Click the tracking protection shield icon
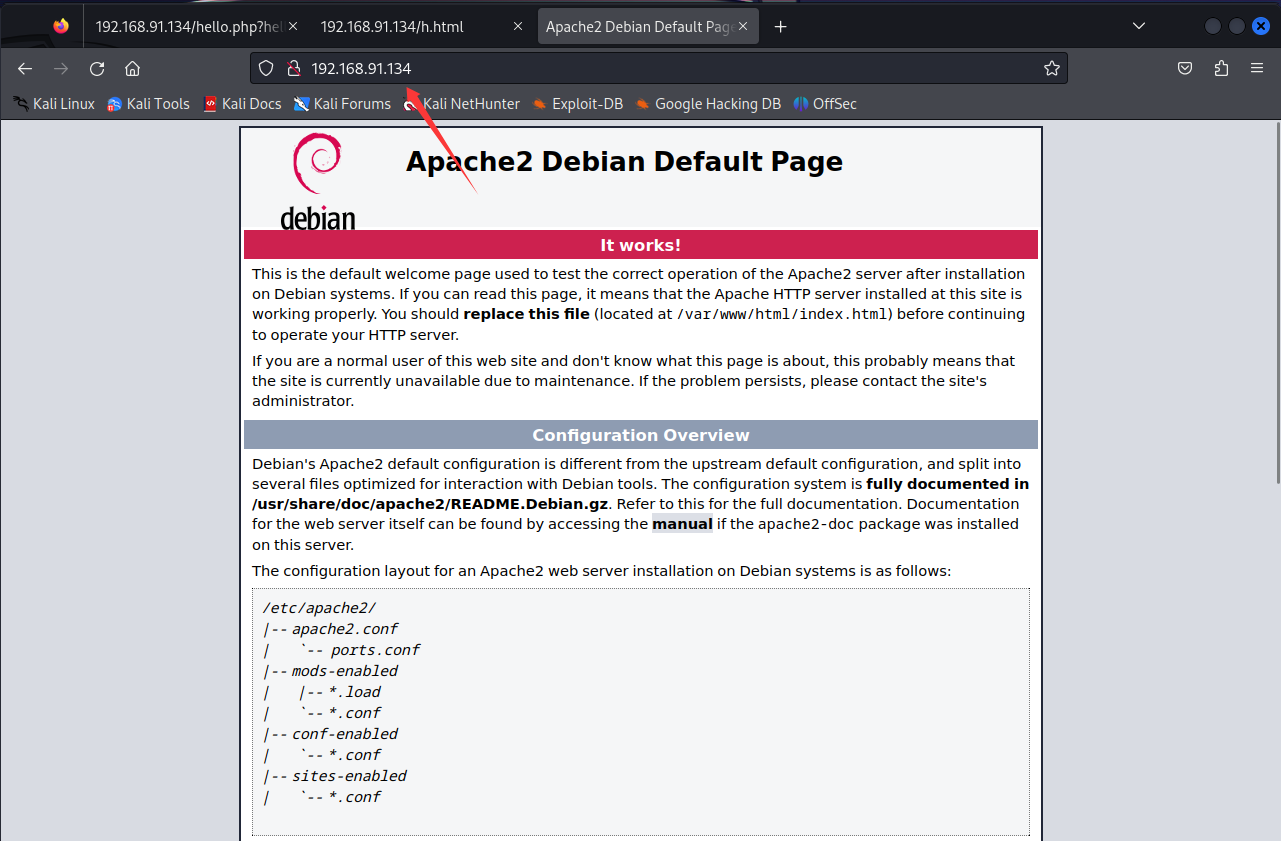 click(x=266, y=68)
